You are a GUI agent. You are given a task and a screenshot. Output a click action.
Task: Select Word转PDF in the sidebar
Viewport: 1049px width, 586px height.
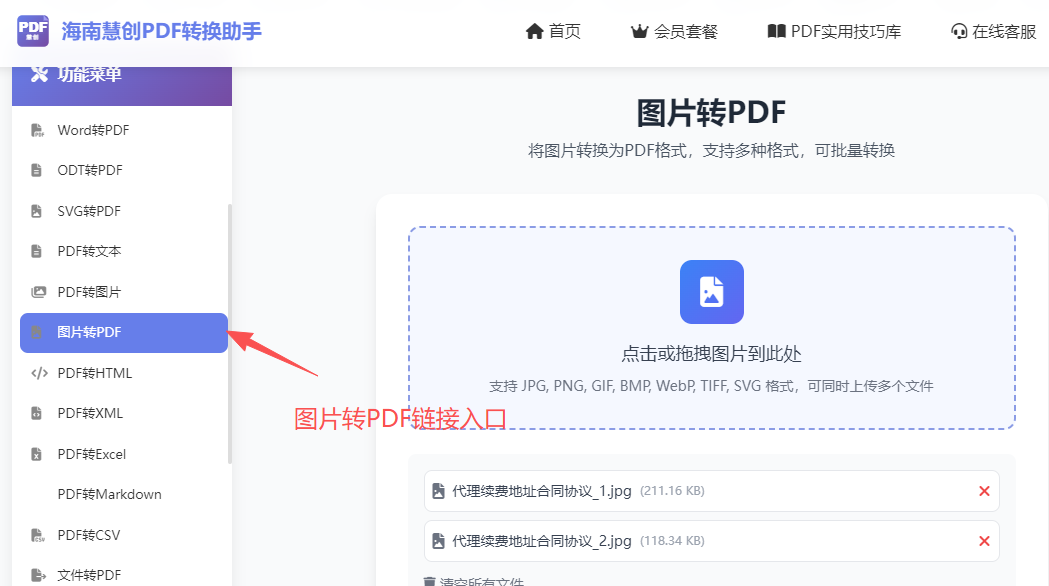[x=124, y=130]
